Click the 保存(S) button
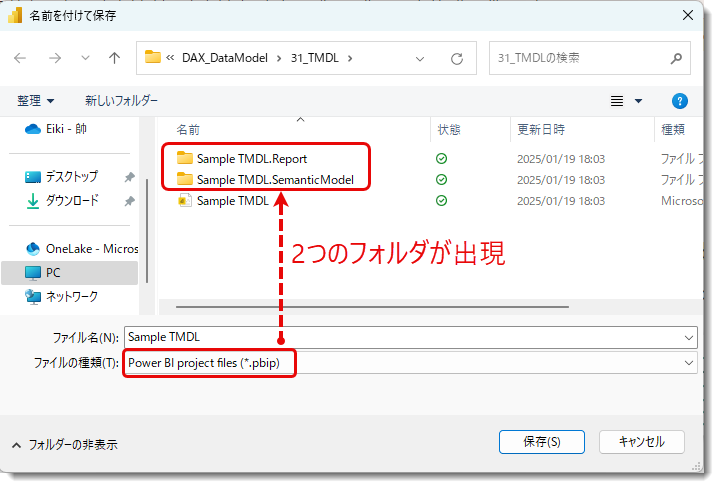The height and width of the screenshot is (488, 719). point(542,442)
